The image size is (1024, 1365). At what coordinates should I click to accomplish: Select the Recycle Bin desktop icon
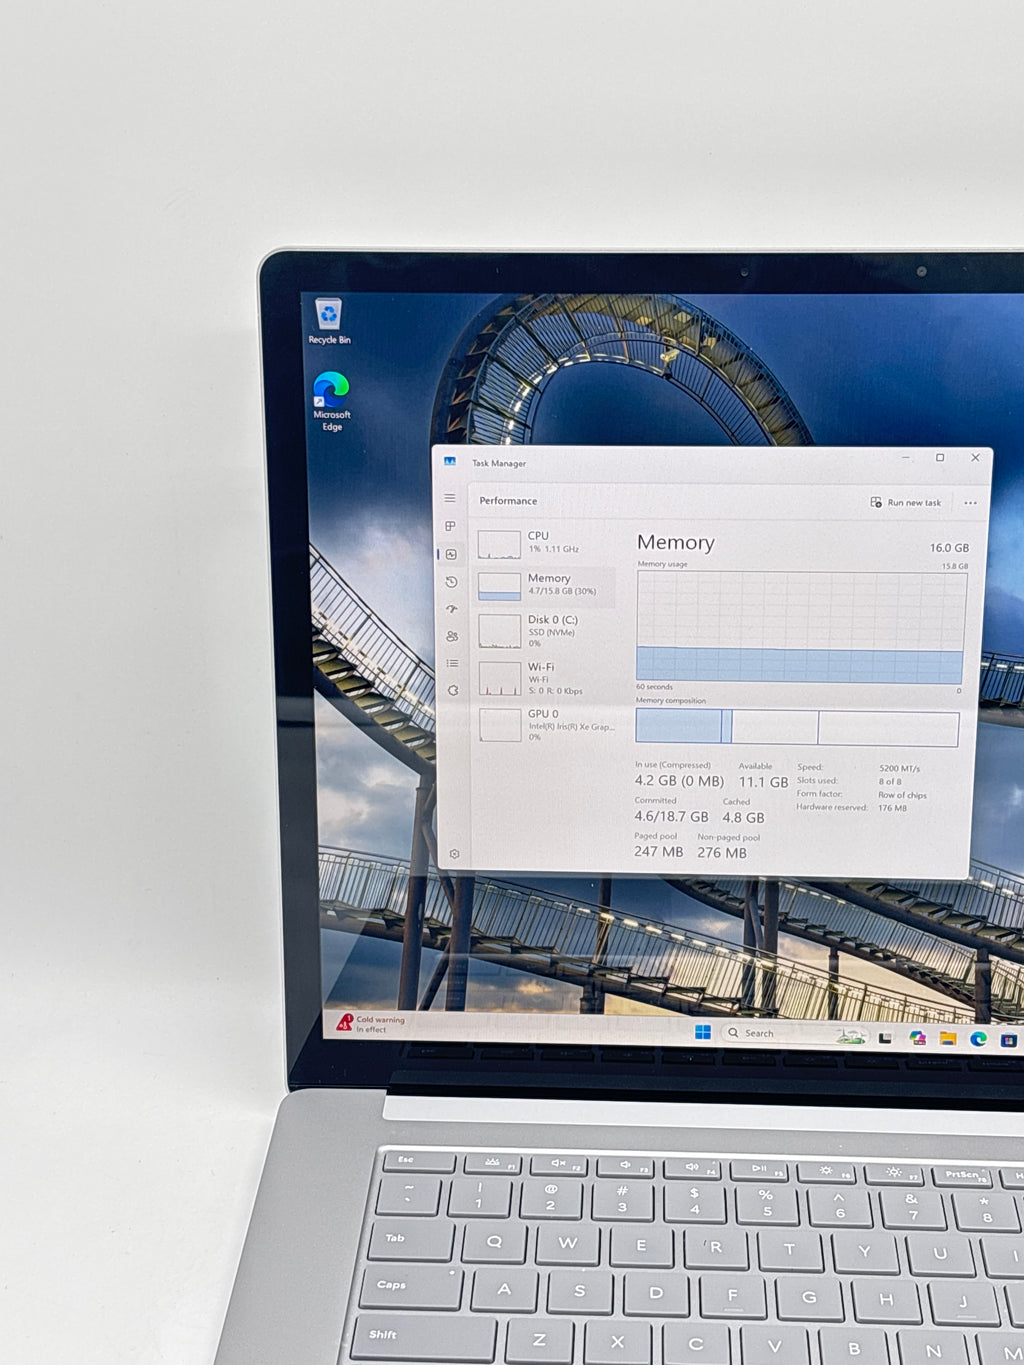pos(329,322)
